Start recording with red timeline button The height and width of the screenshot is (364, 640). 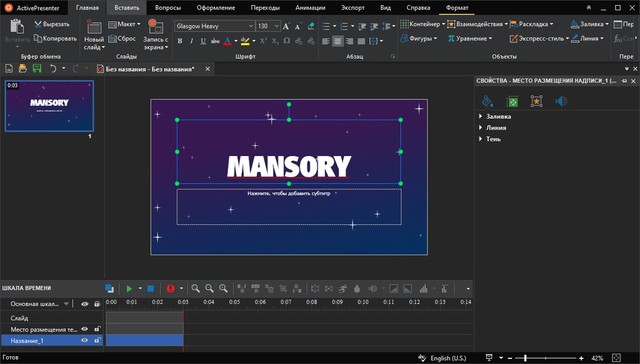coord(171,289)
